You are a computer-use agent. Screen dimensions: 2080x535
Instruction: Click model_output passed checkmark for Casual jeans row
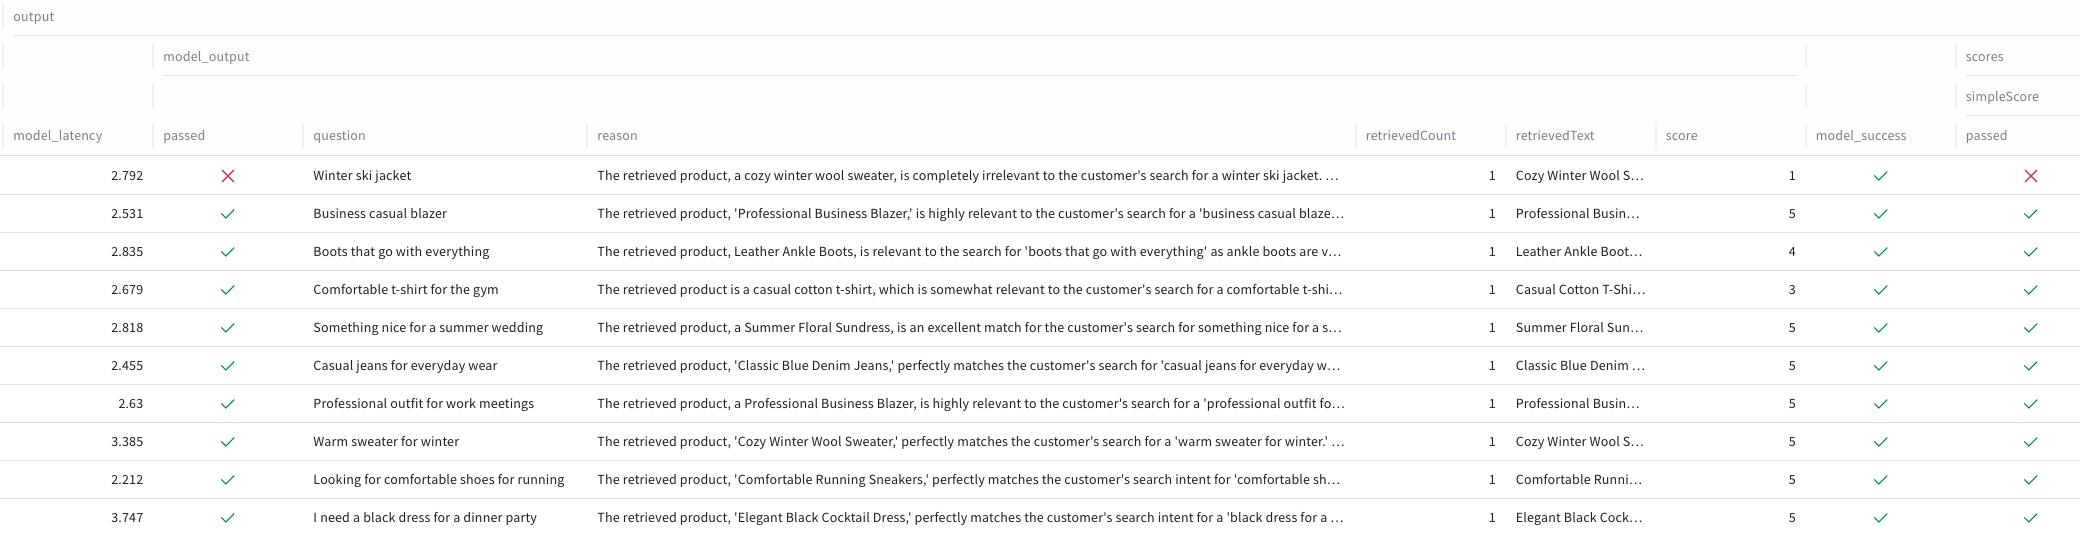tap(228, 366)
